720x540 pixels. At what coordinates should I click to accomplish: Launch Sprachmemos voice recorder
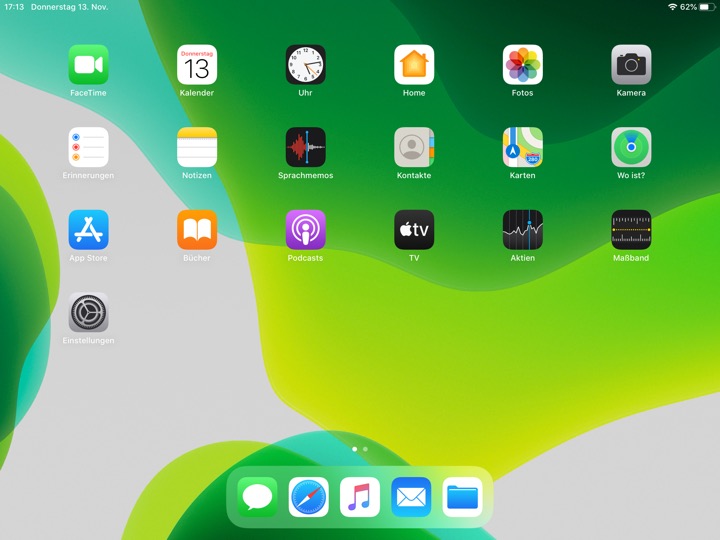click(x=306, y=147)
